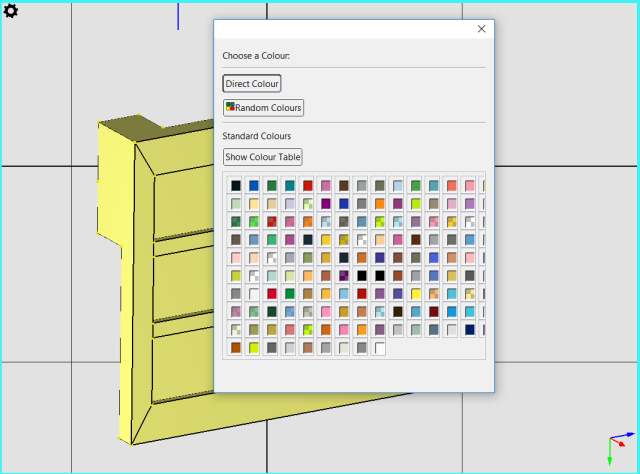Choose the yellow swatch in the bottom row
The width and height of the screenshot is (640, 474).
tap(254, 347)
